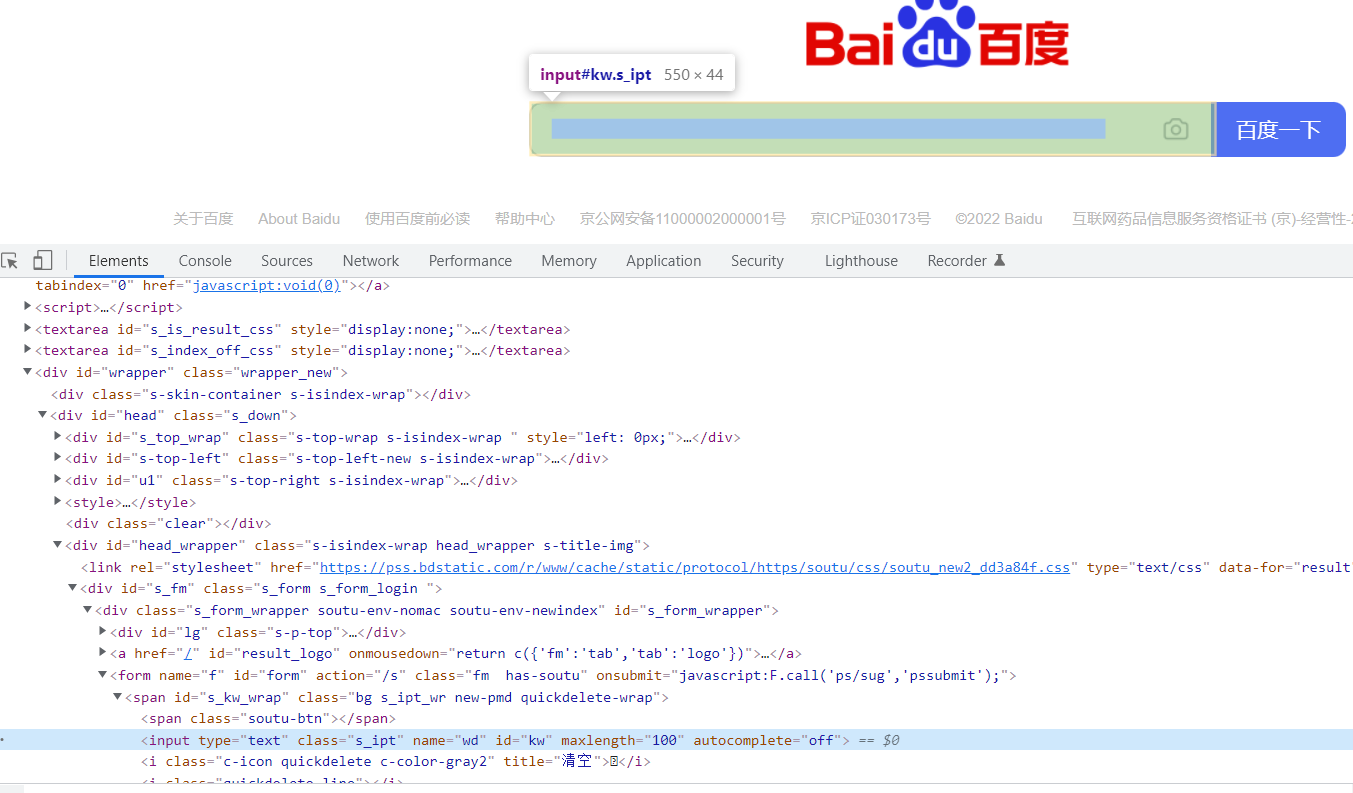Open the Application tab
The image size is (1353, 793).
[x=664, y=261]
